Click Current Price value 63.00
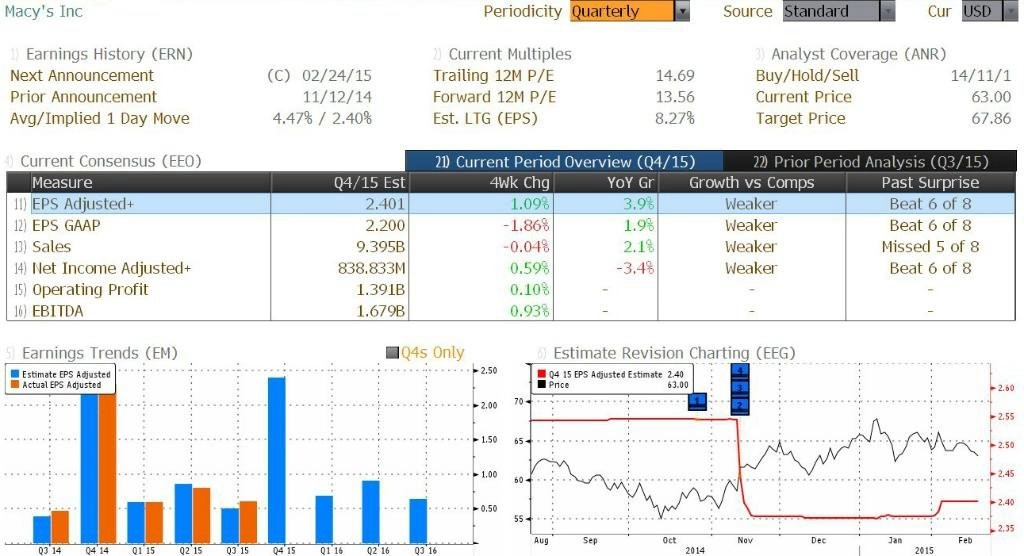The image size is (1024, 556). 991,97
